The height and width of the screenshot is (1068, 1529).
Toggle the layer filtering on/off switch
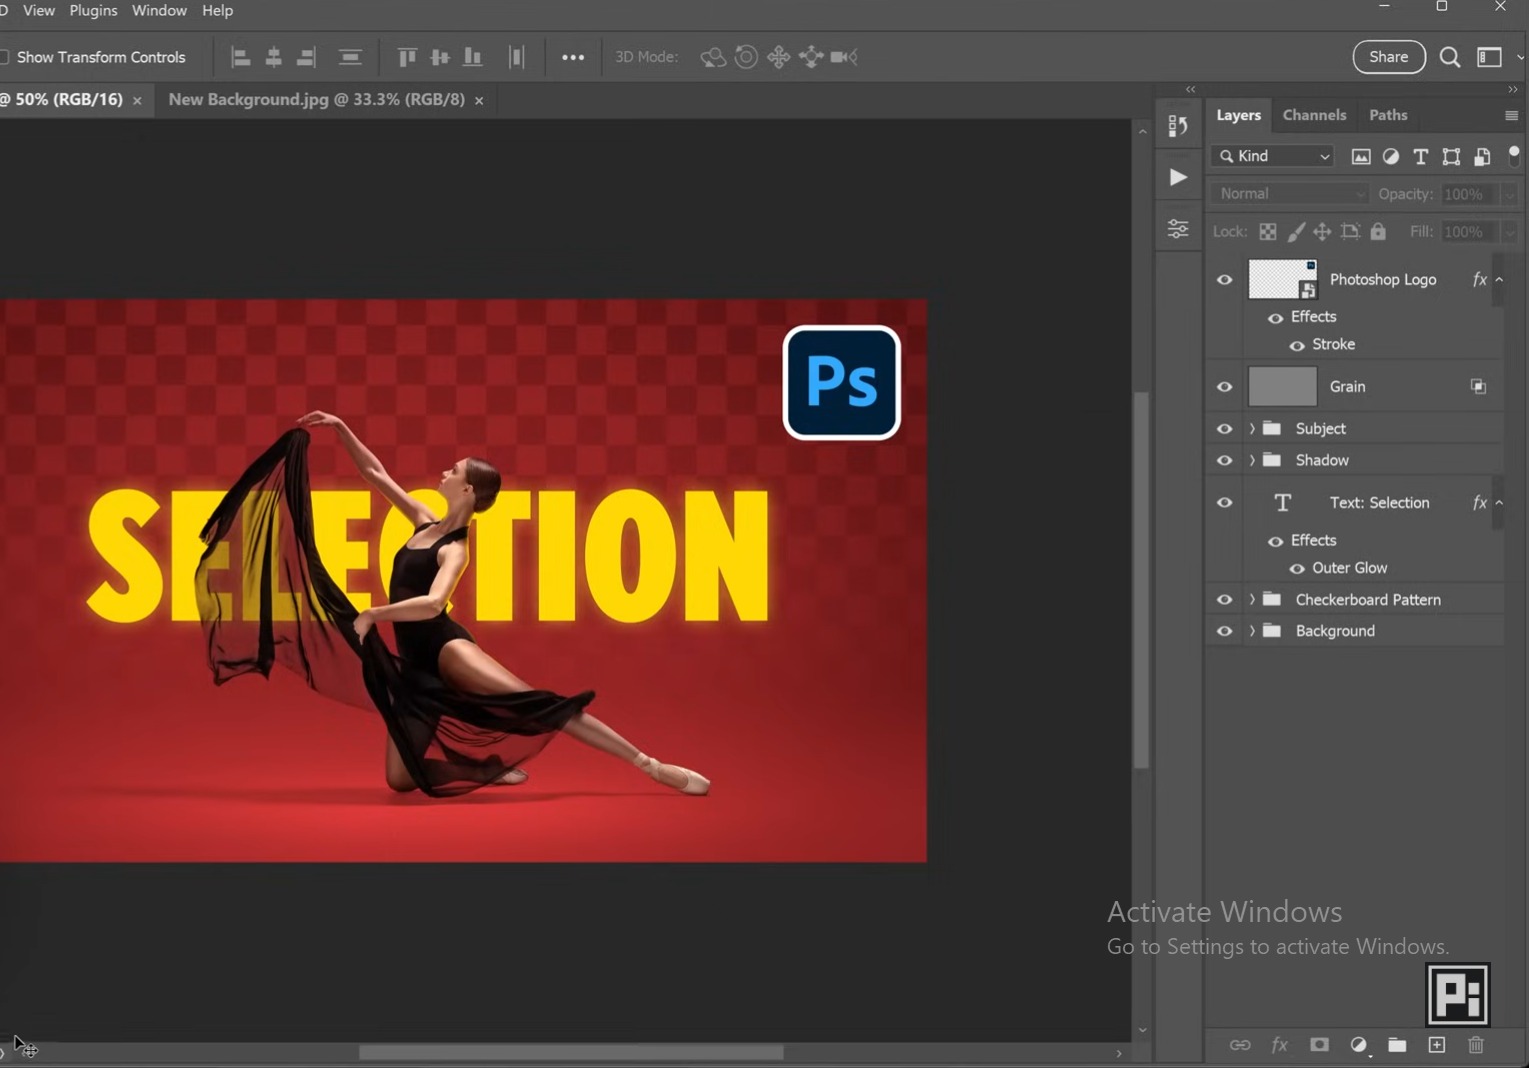[x=1514, y=155]
